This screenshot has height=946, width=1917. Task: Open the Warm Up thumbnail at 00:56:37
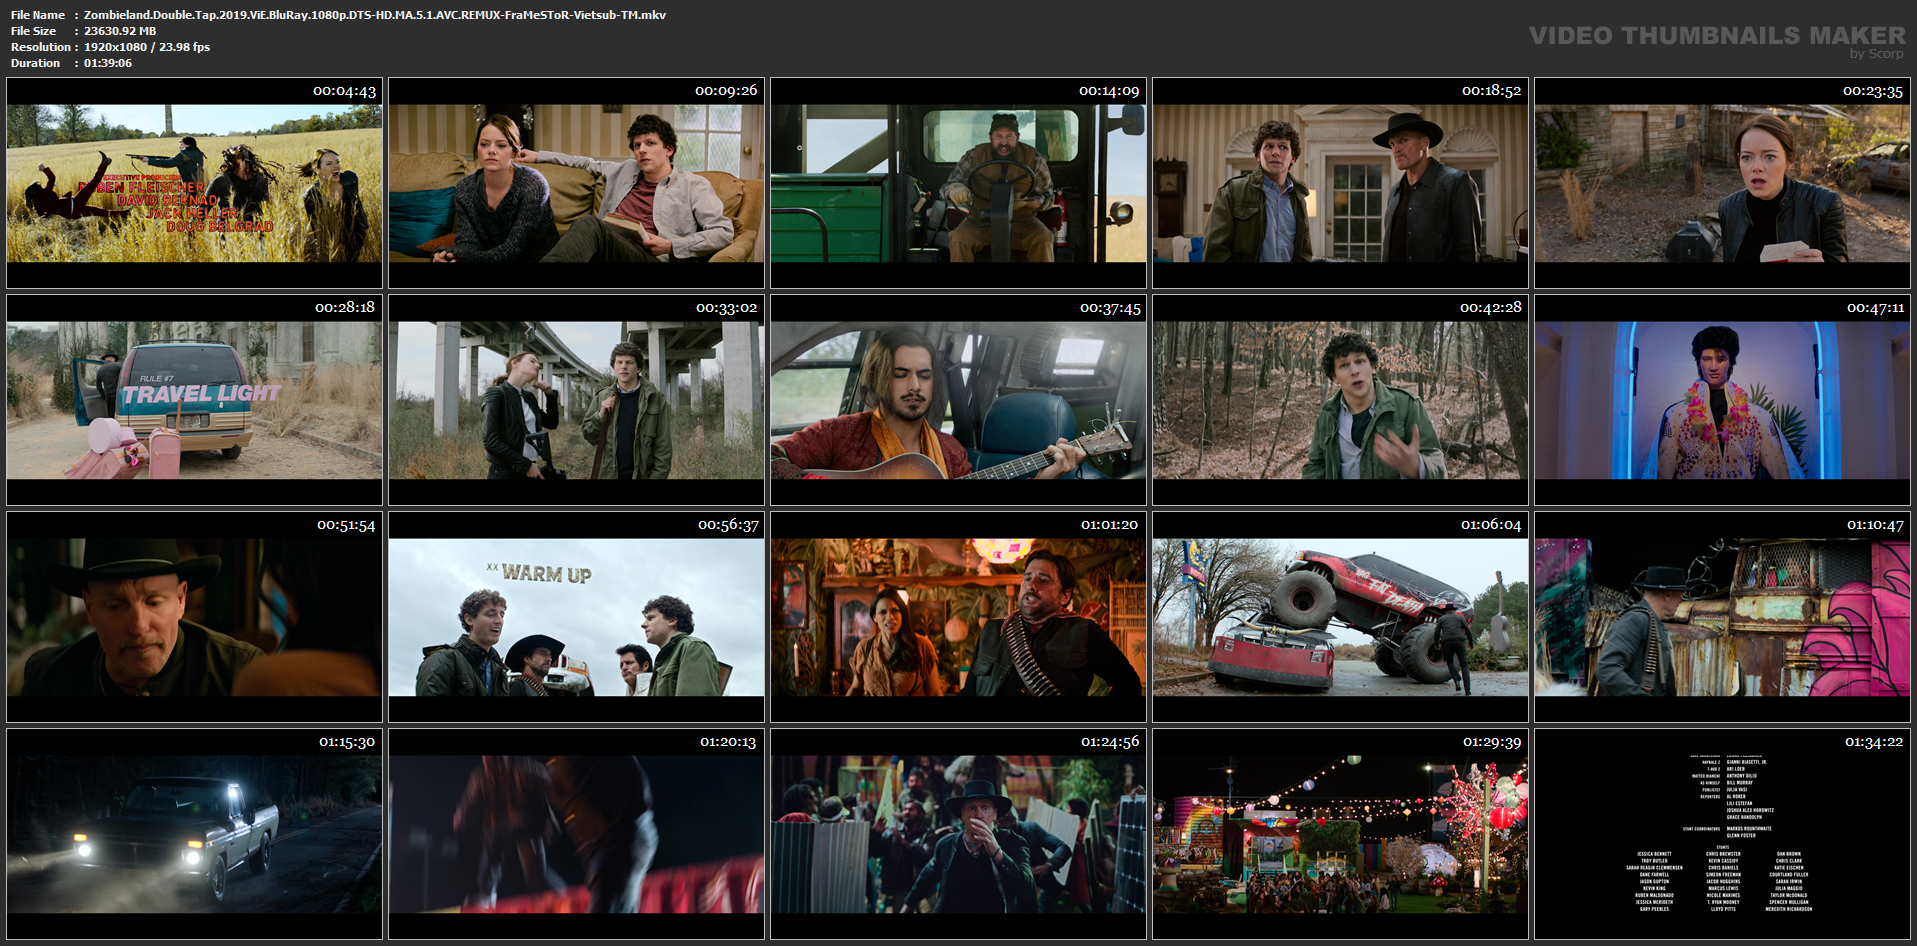point(576,617)
